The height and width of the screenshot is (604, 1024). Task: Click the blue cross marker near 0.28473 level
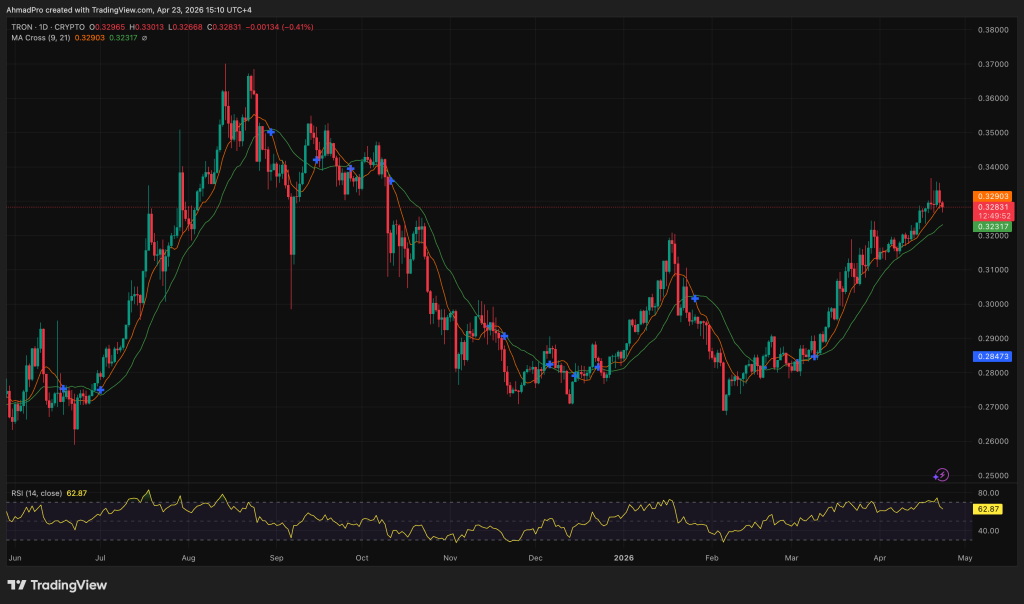(x=815, y=356)
